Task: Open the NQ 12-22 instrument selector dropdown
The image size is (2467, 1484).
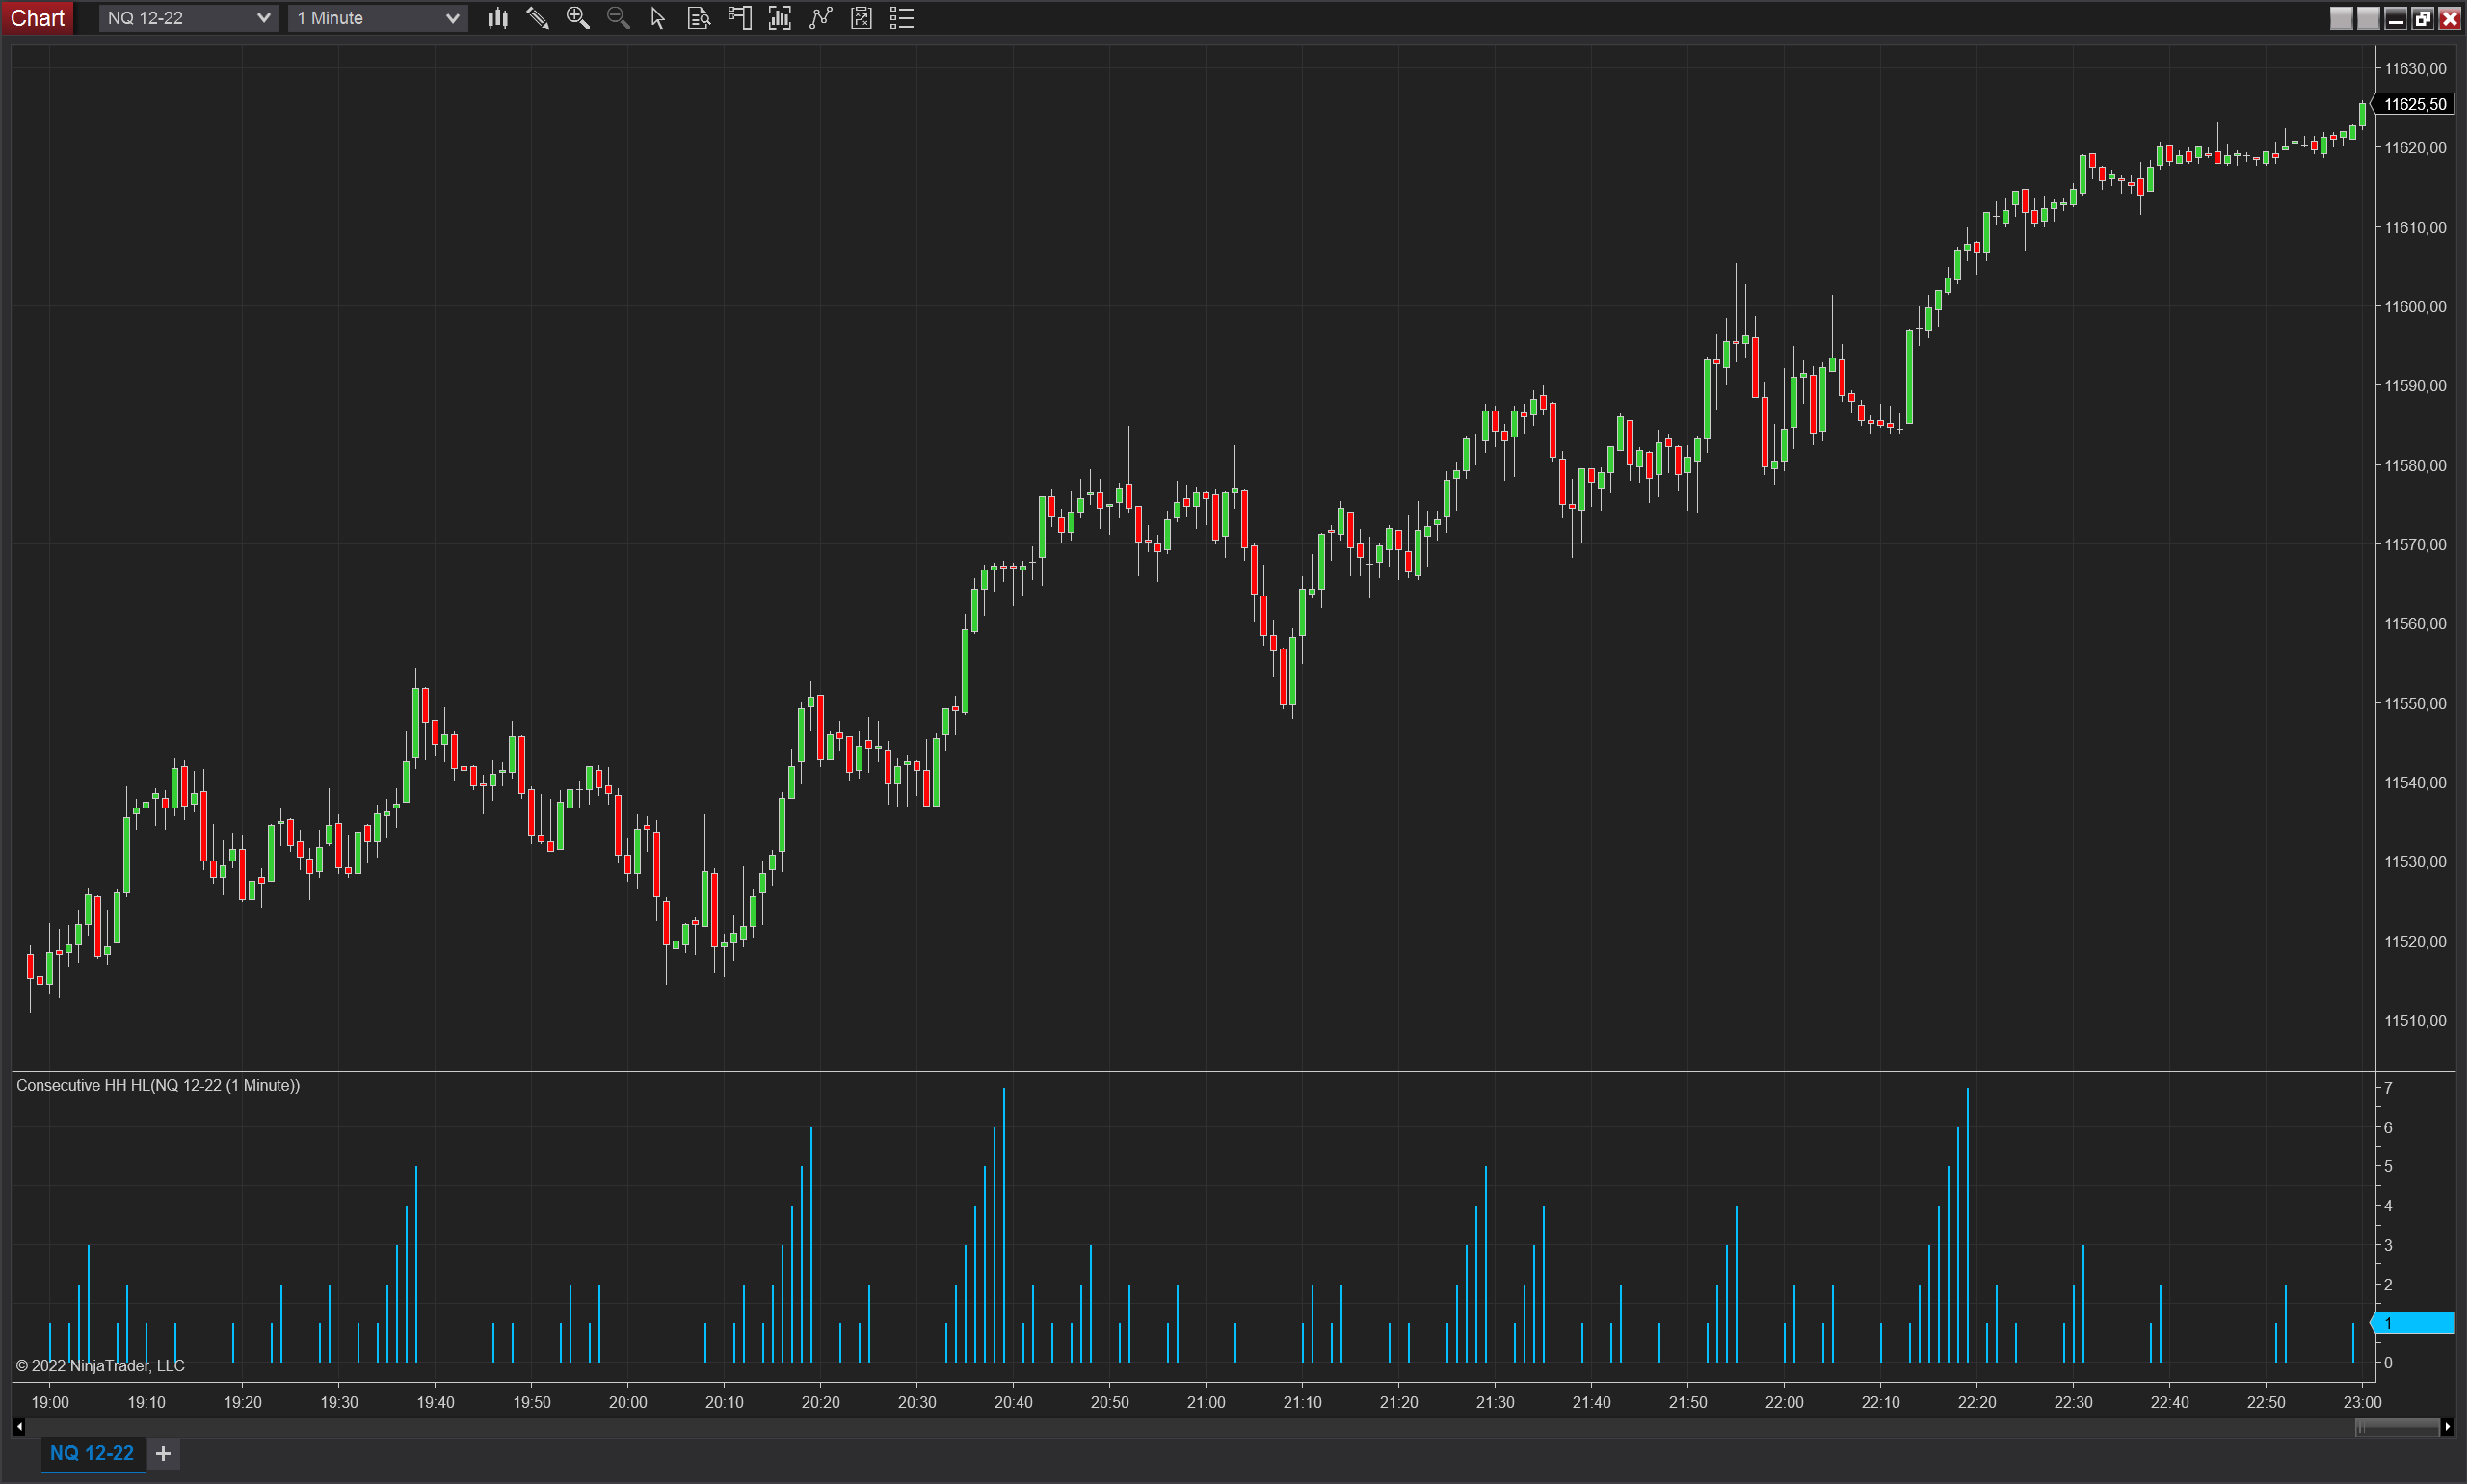Action: click(188, 18)
